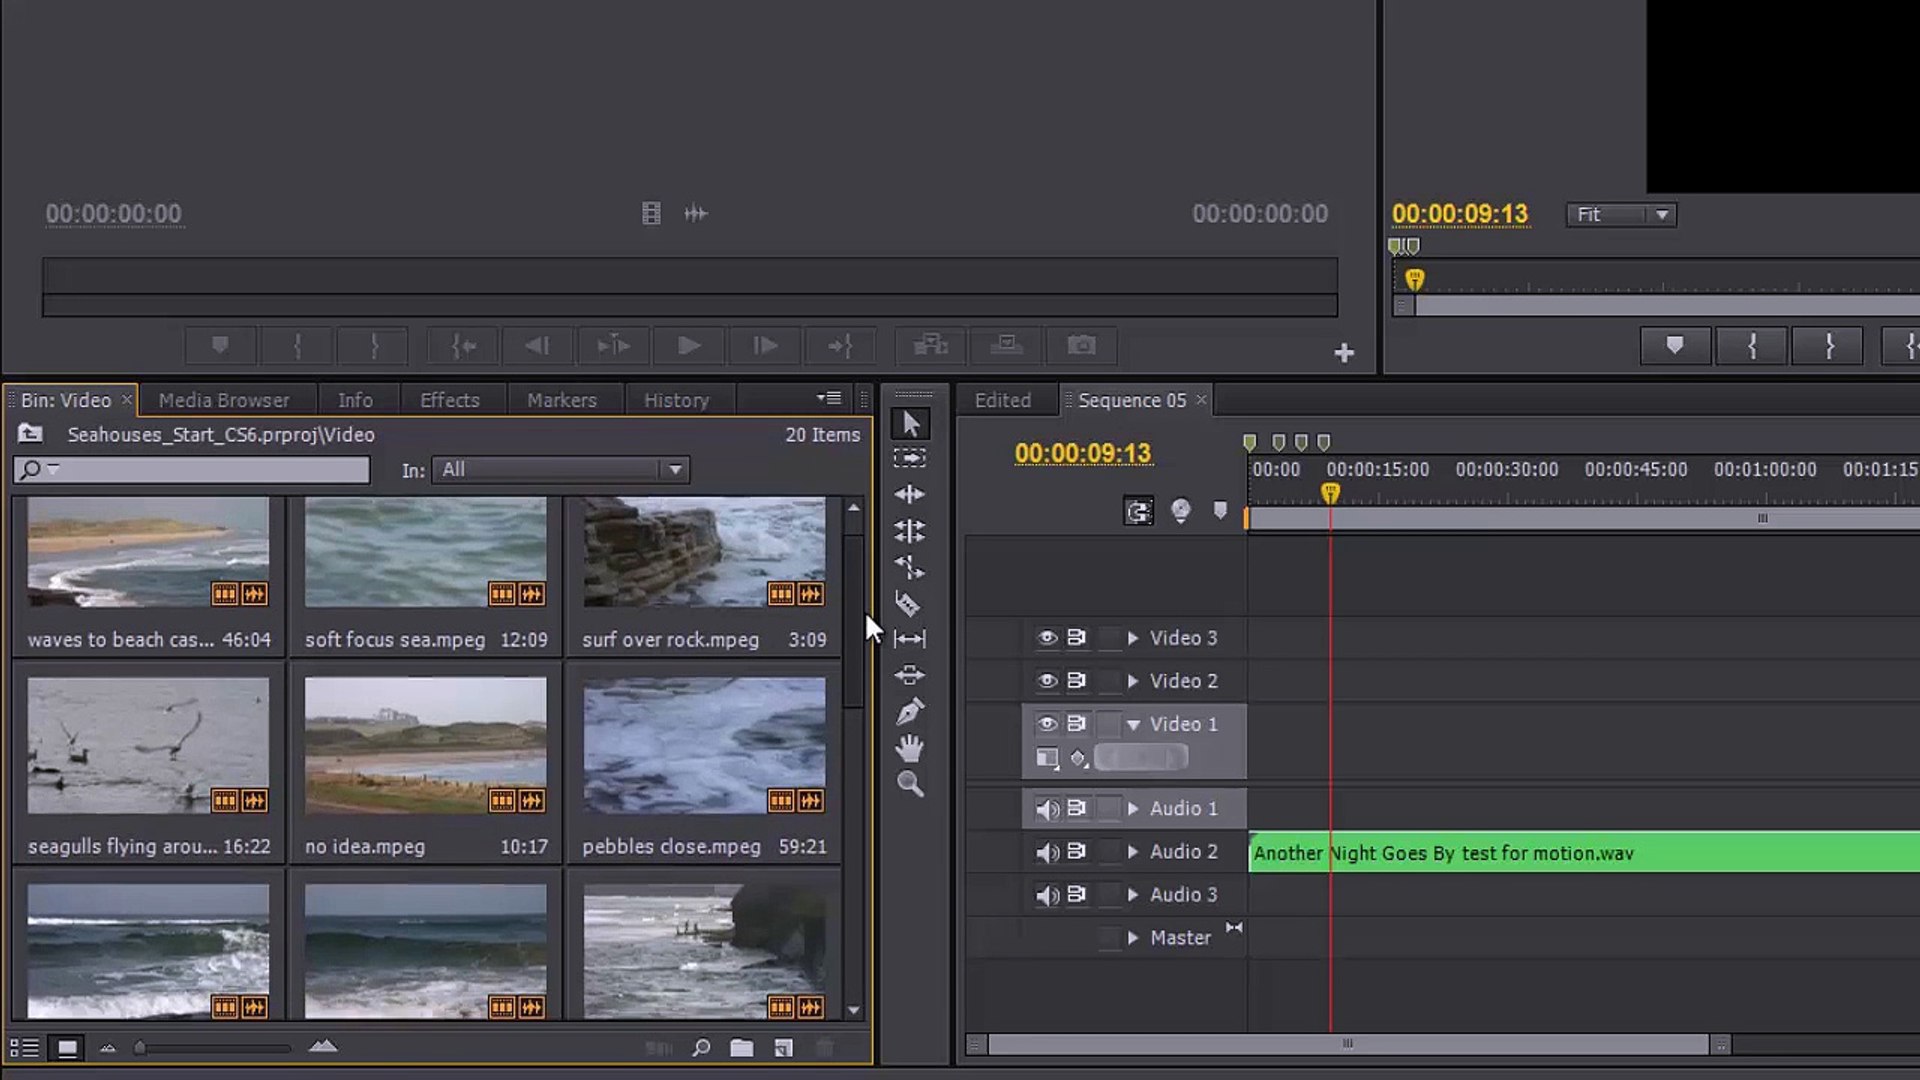Screen dimensions: 1920x1080
Task: Select the Razor tool in the tools panel
Action: (910, 603)
